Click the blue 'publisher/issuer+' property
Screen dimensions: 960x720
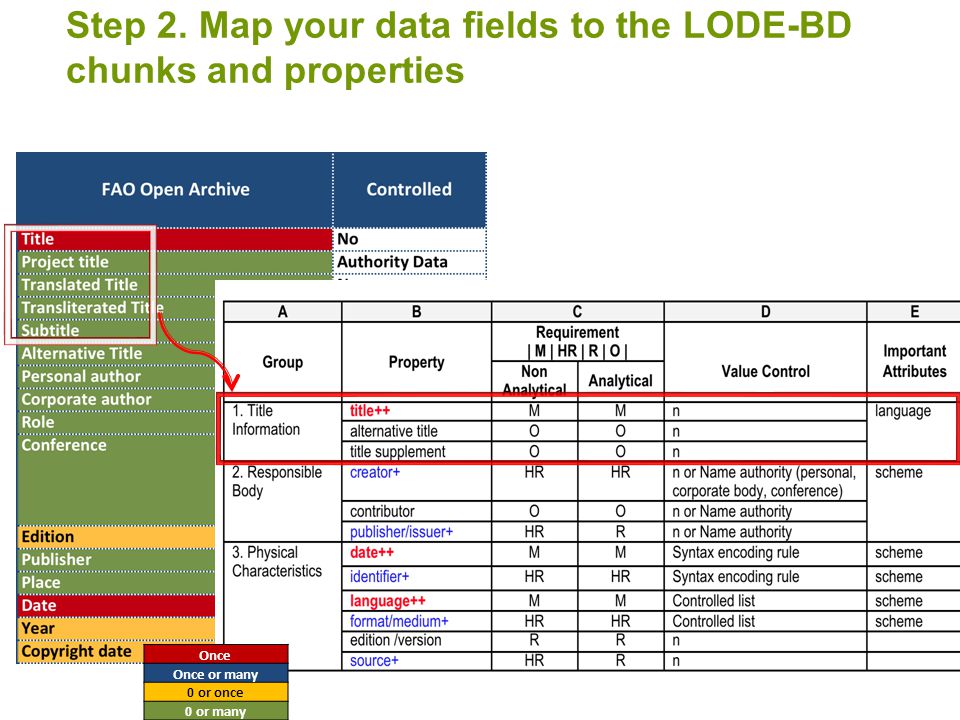point(401,532)
